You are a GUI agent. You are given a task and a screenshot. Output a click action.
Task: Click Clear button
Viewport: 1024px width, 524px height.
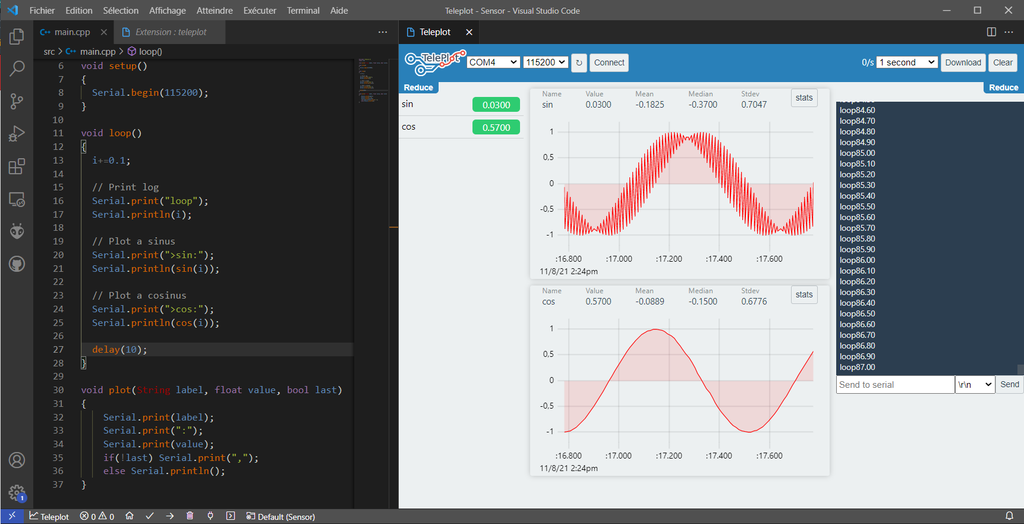coord(1002,63)
